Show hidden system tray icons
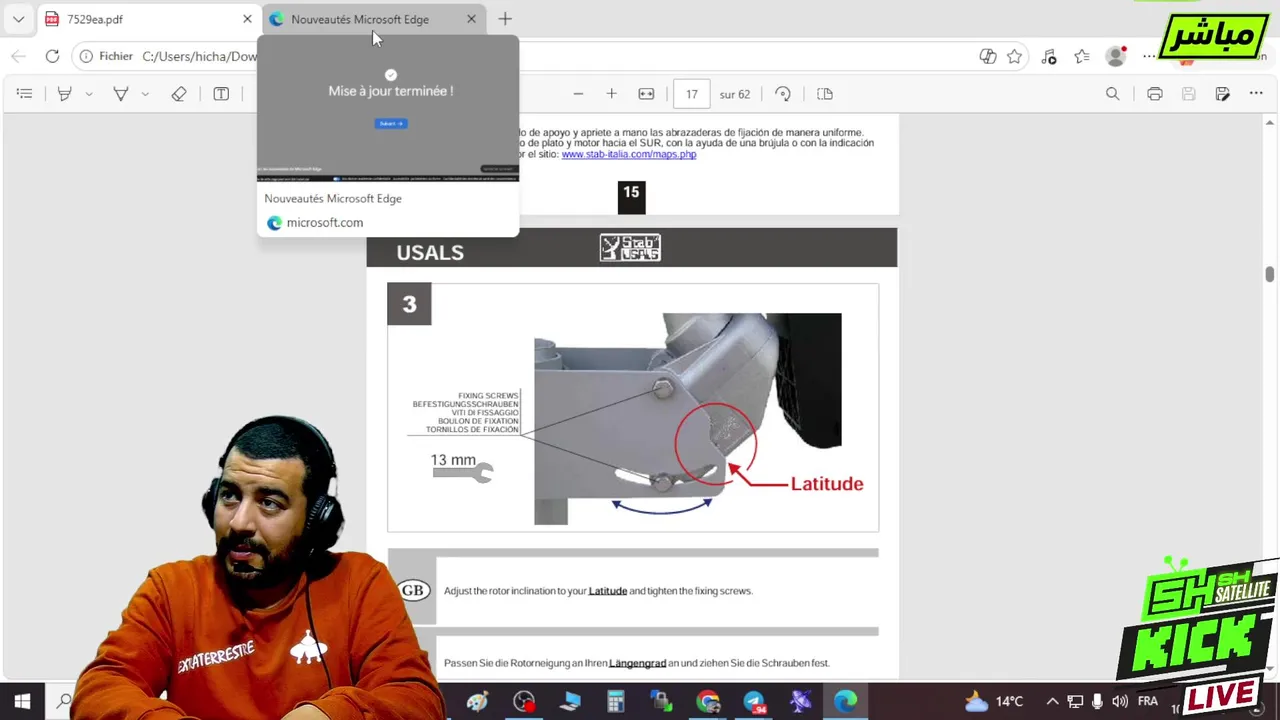Image resolution: width=1280 pixels, height=720 pixels. tap(1052, 702)
